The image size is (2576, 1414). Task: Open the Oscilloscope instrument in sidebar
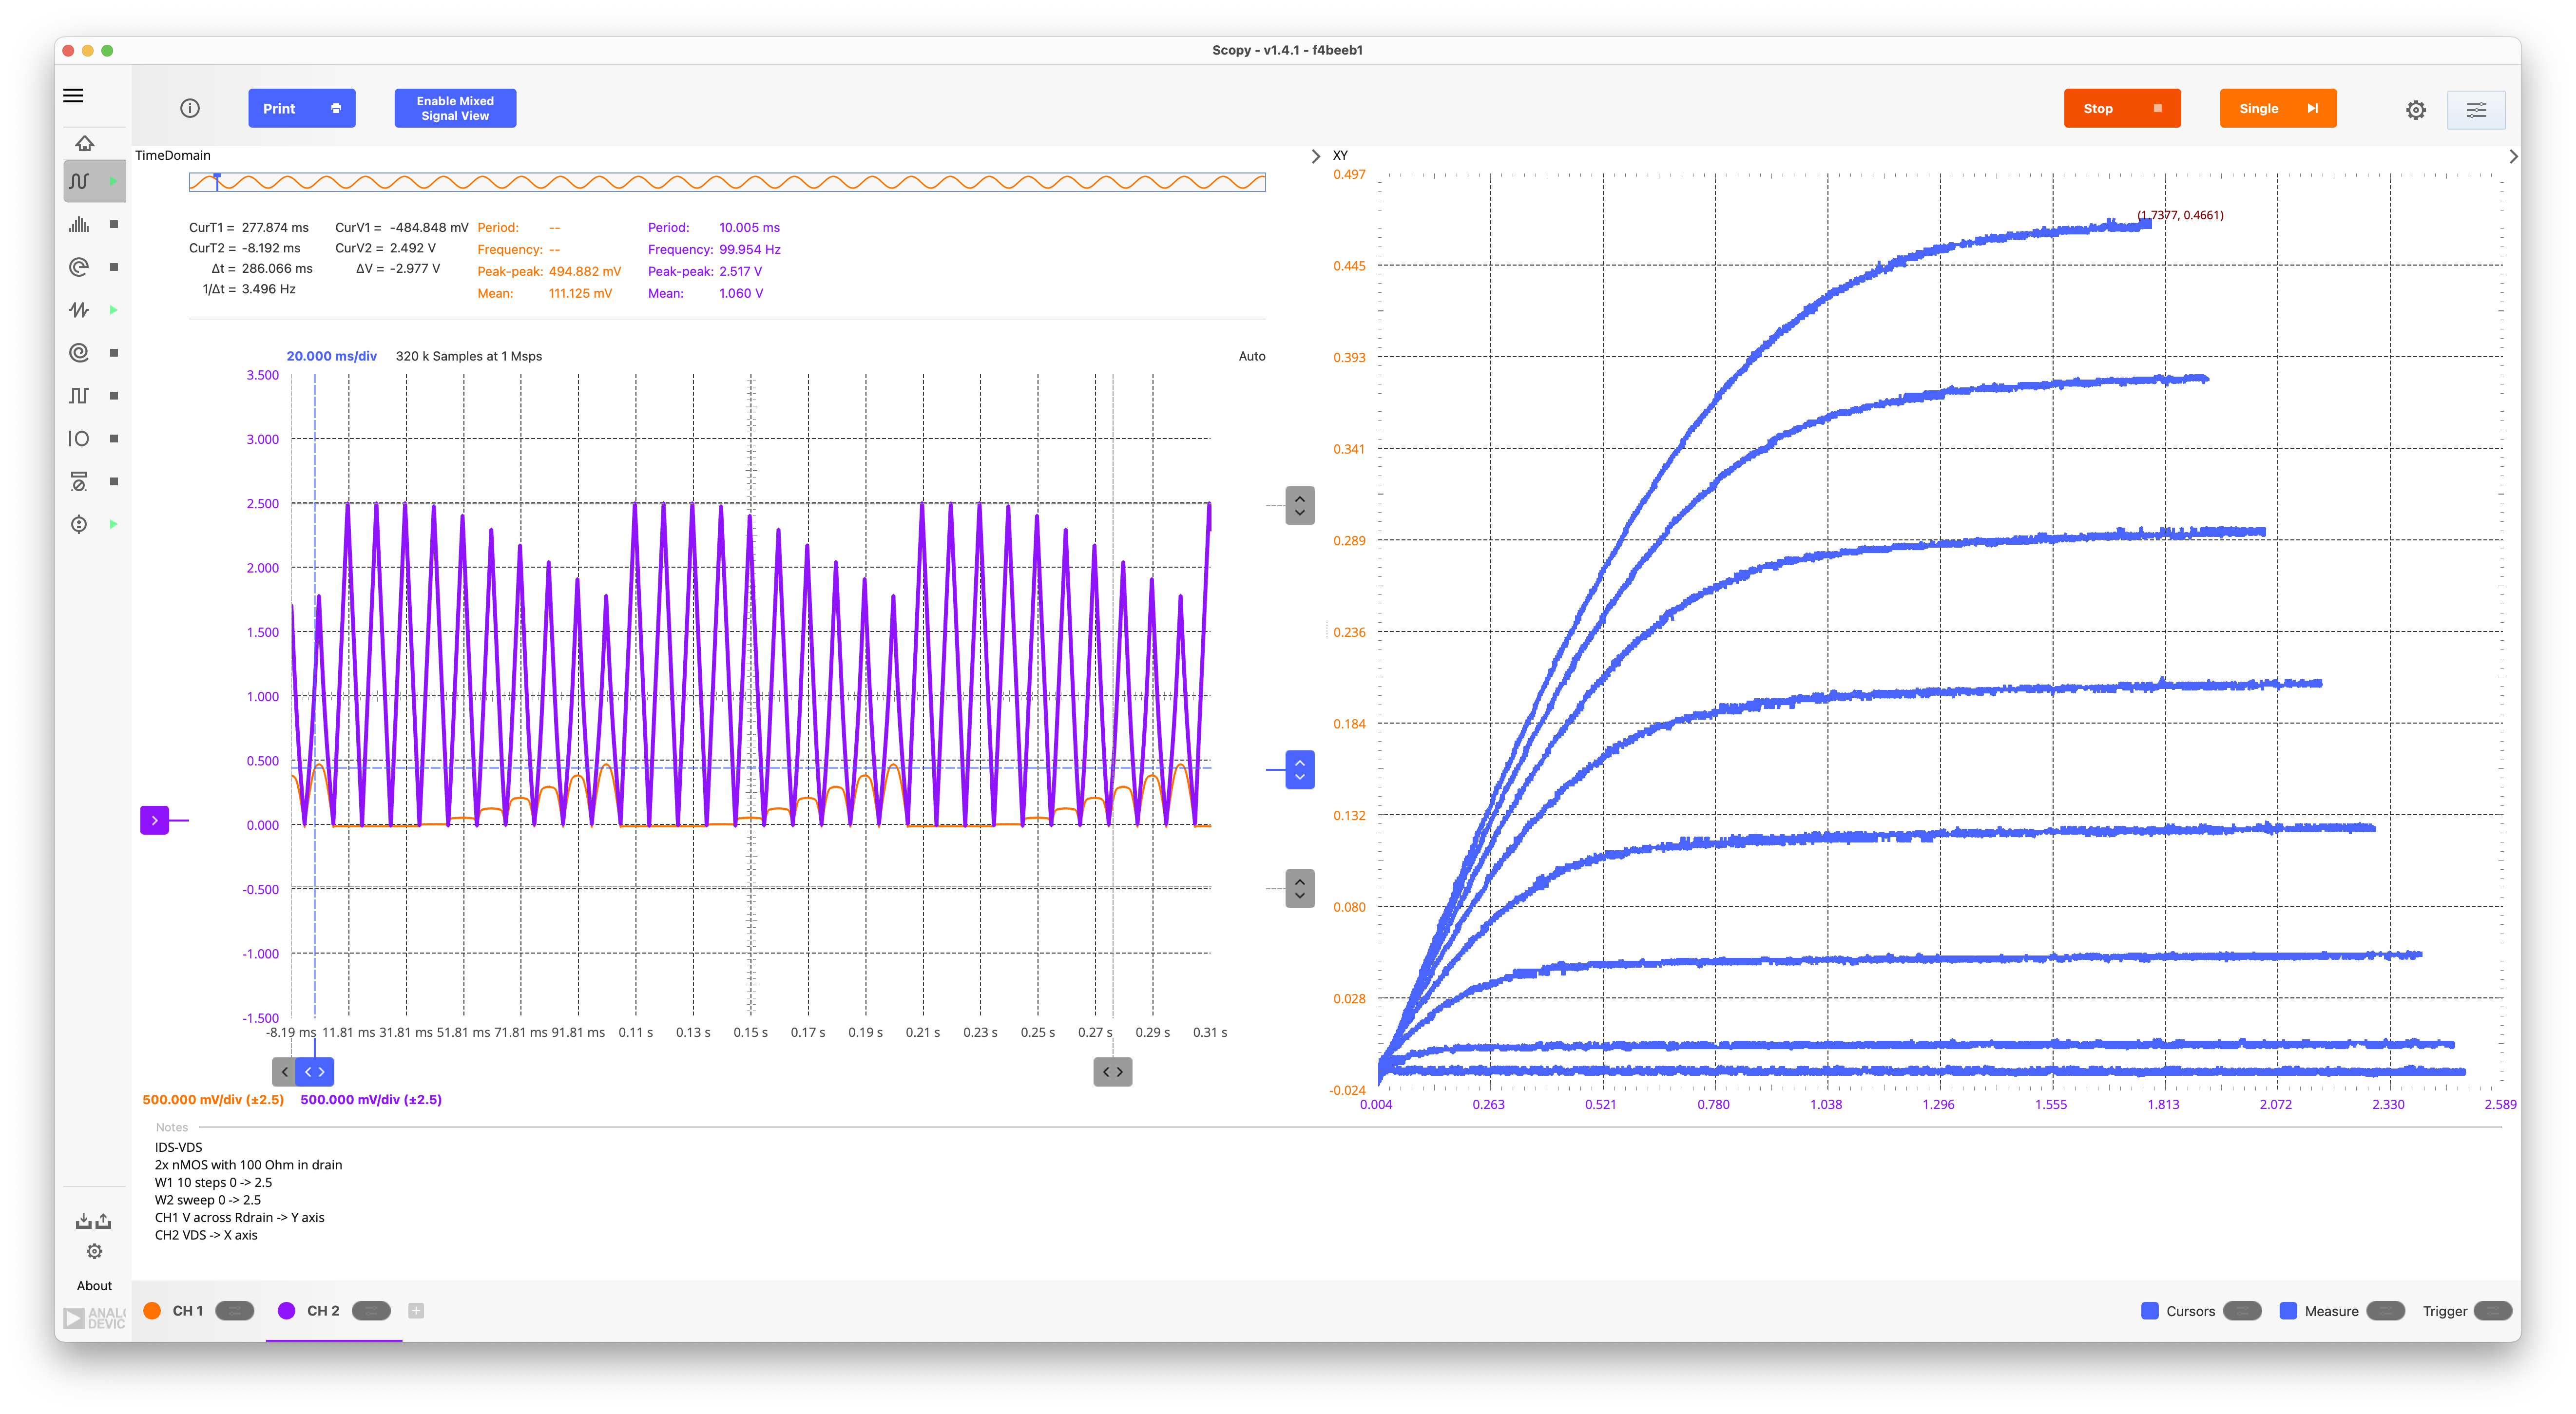click(80, 181)
